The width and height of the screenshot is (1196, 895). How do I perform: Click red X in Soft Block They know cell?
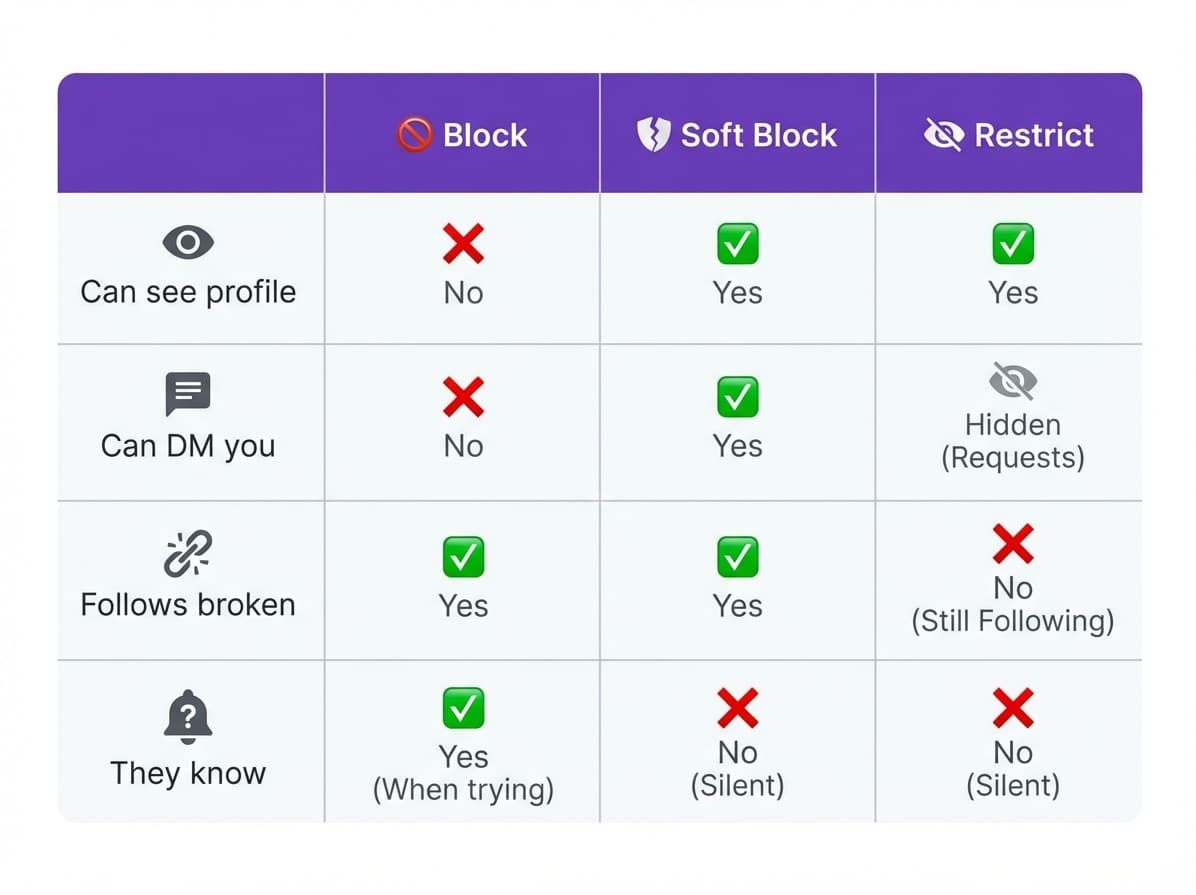pos(737,709)
